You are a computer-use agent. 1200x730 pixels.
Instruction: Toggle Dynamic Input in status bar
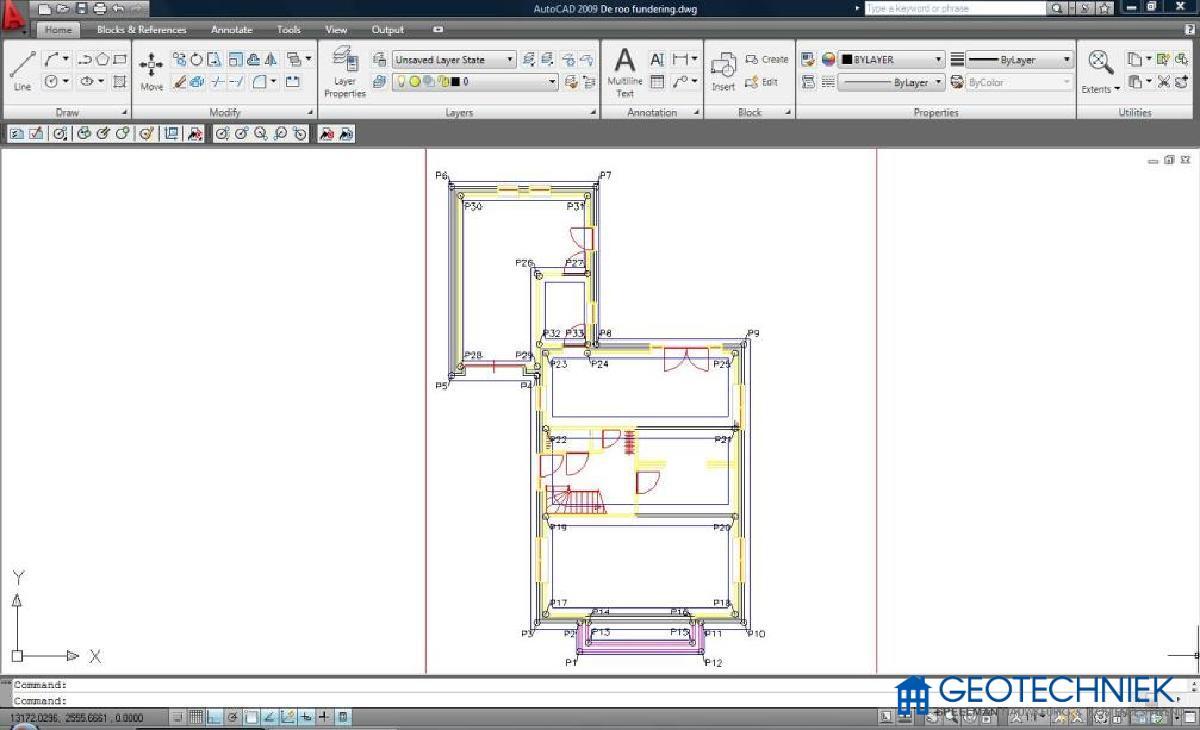[x=306, y=717]
